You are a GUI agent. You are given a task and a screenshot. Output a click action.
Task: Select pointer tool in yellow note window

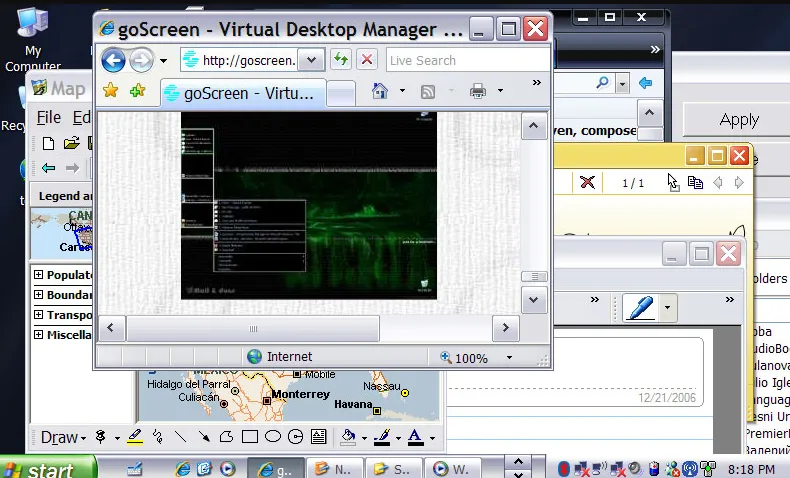(x=673, y=182)
